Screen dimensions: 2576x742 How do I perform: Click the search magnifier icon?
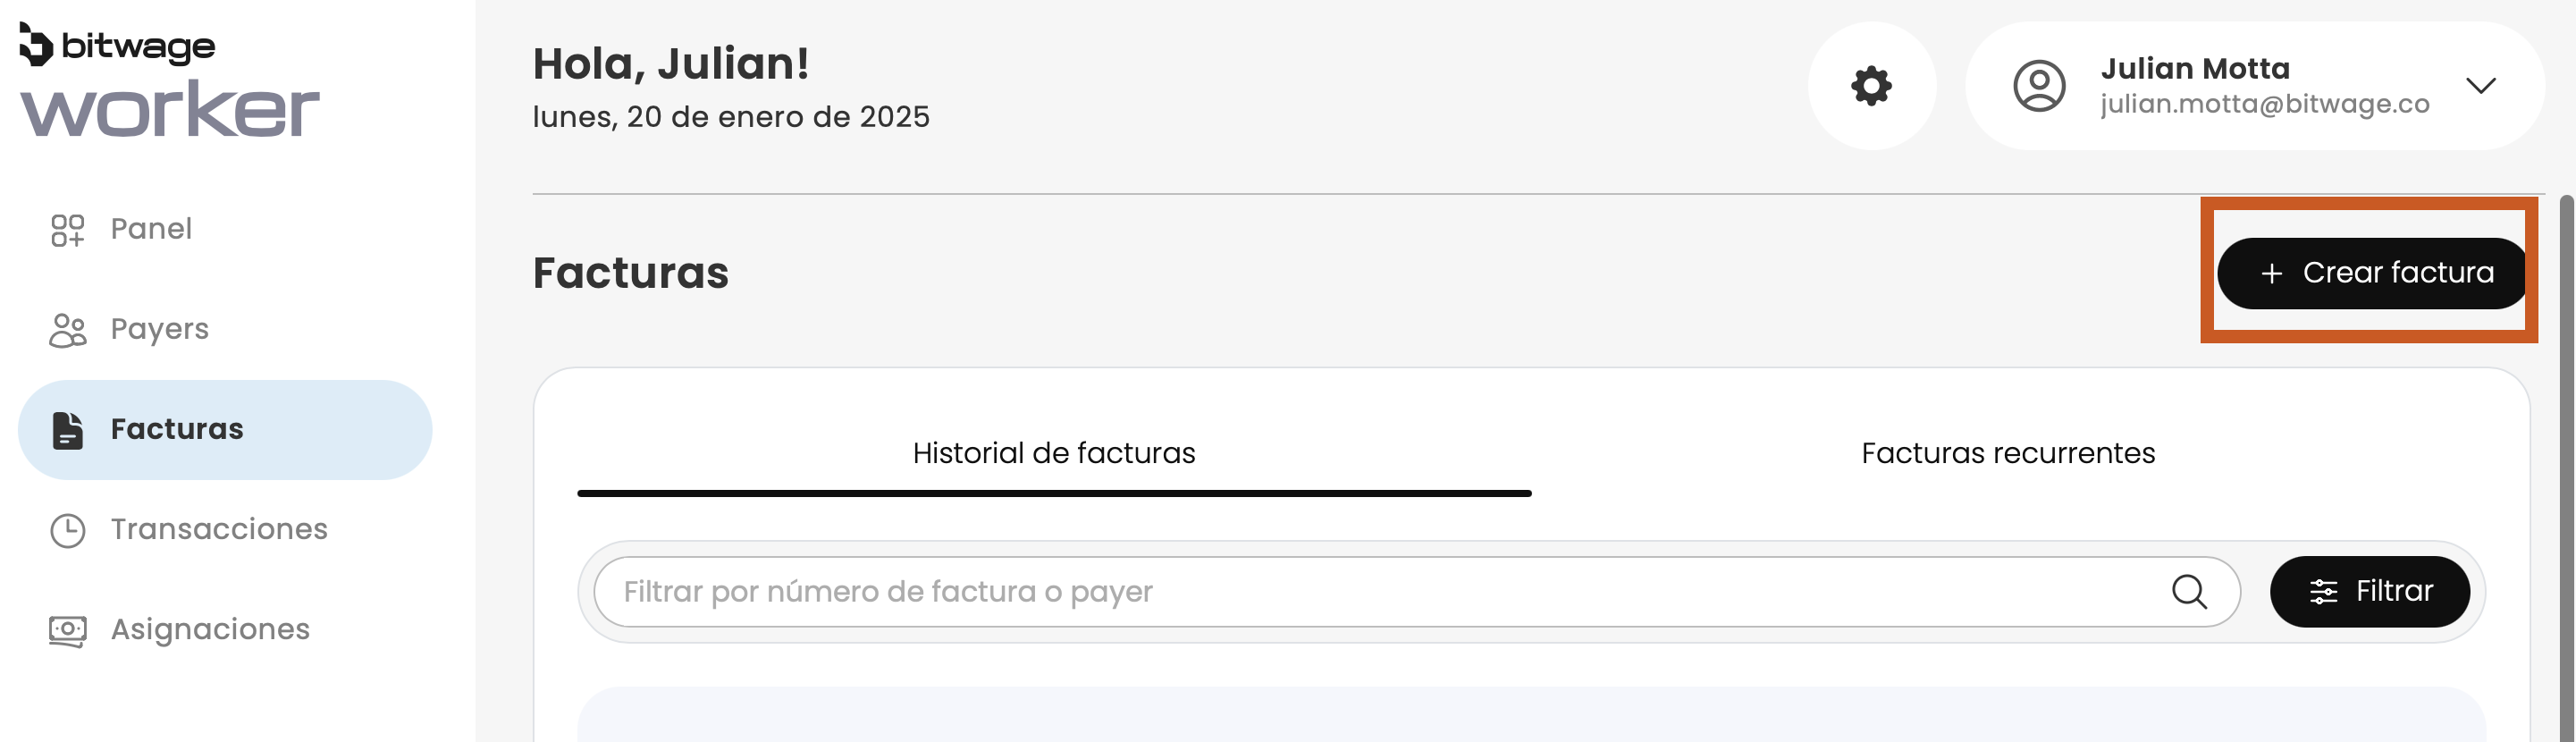[x=2188, y=591]
